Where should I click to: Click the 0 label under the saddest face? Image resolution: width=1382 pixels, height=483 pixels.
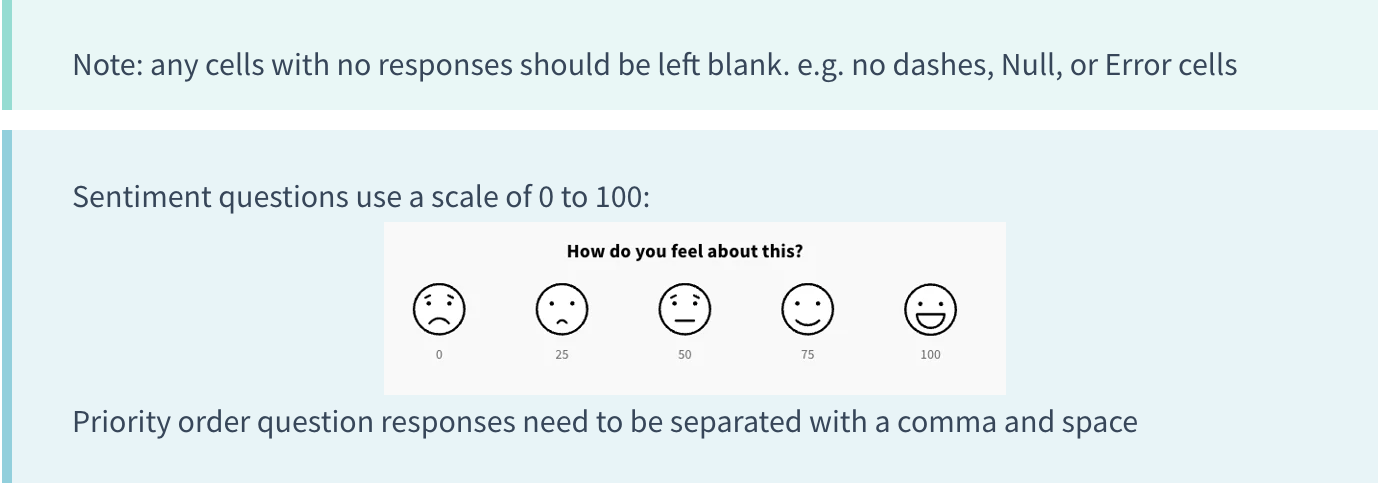[439, 355]
